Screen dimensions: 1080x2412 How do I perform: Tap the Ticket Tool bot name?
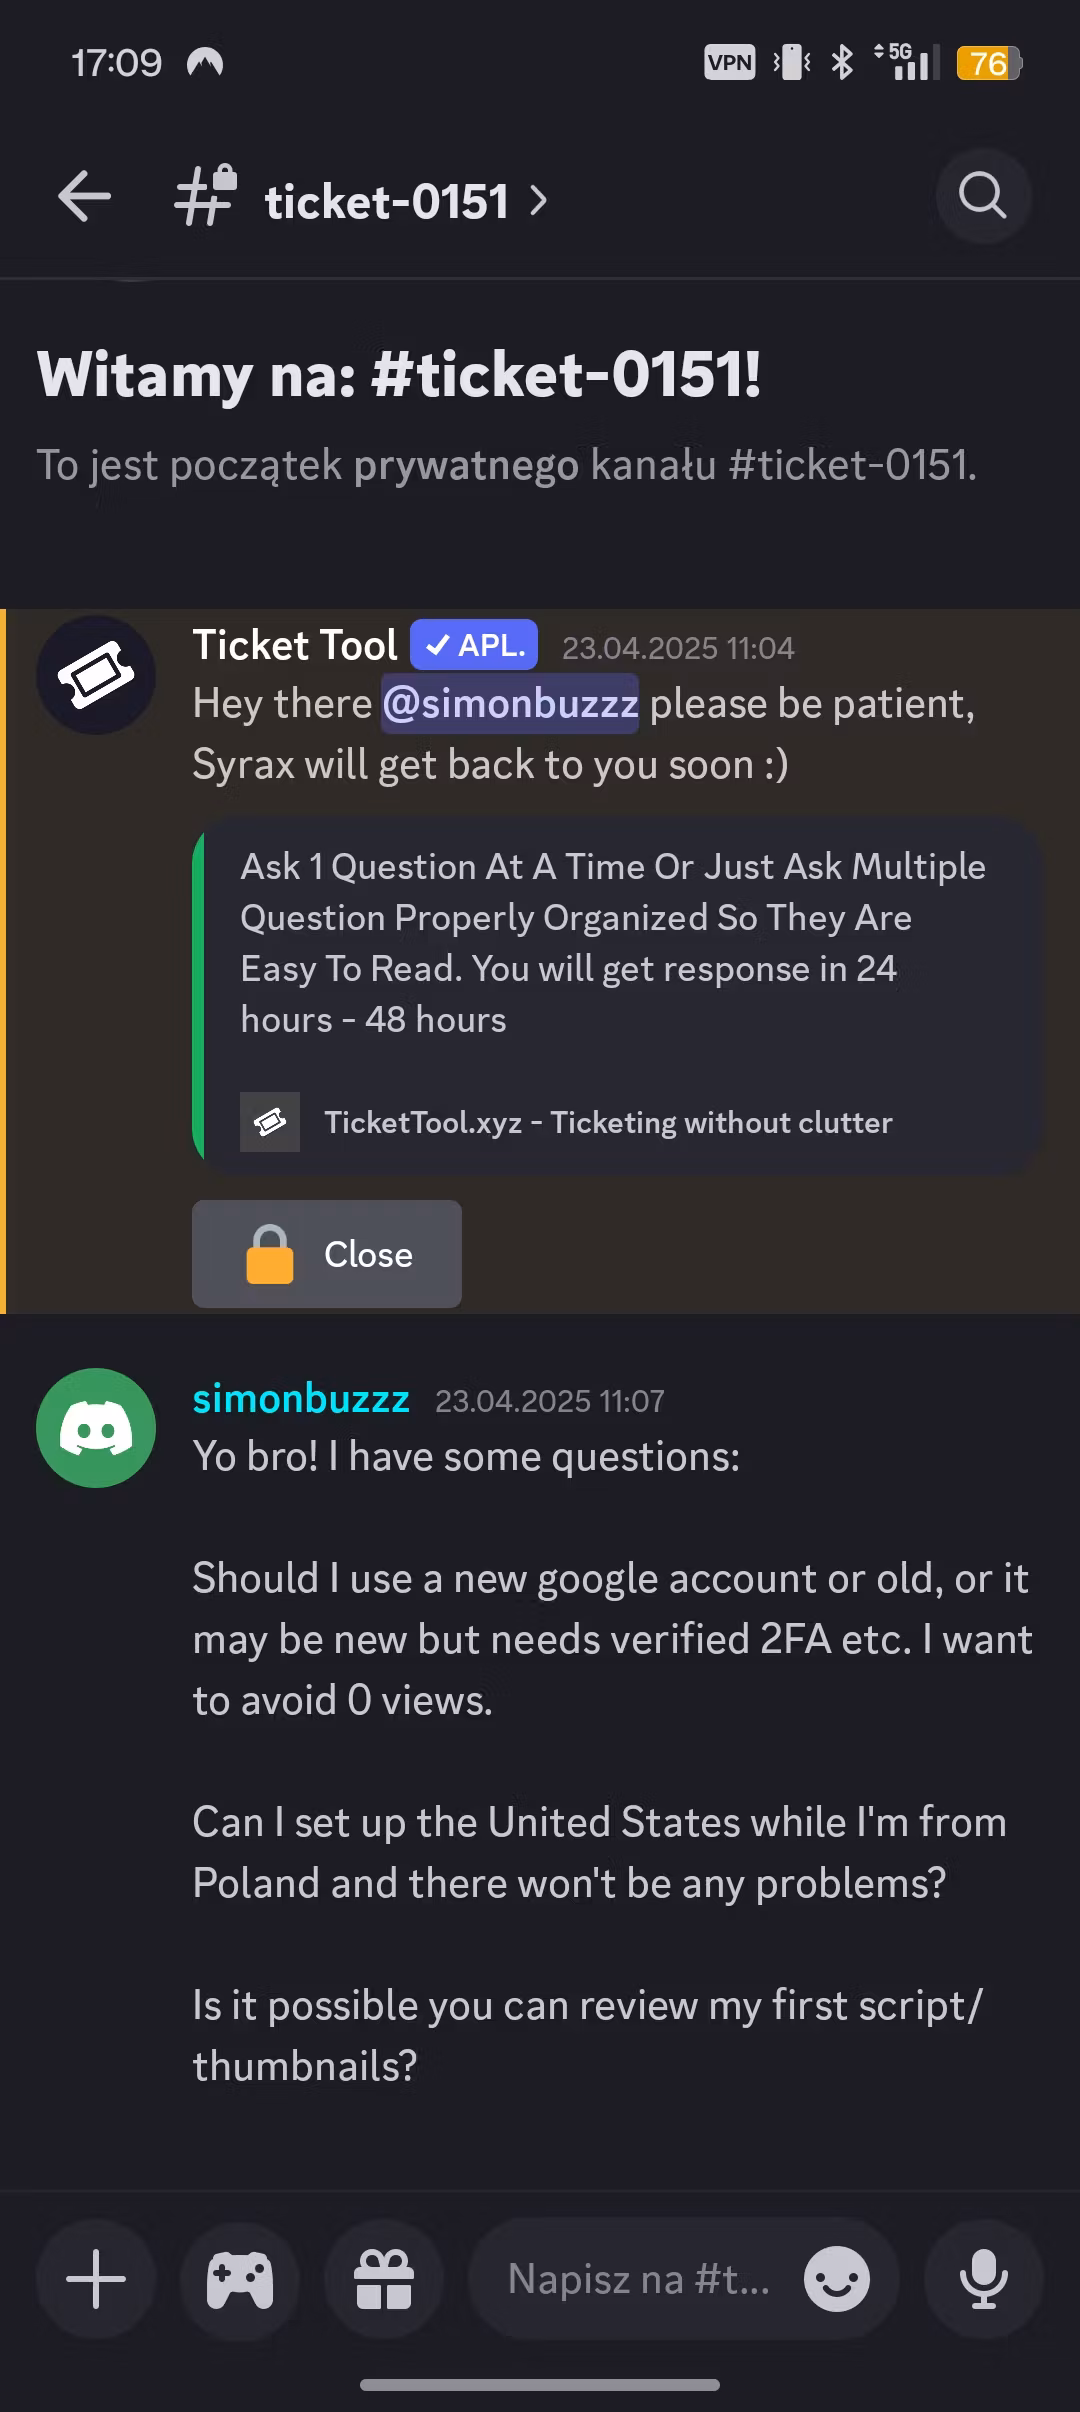(x=295, y=646)
